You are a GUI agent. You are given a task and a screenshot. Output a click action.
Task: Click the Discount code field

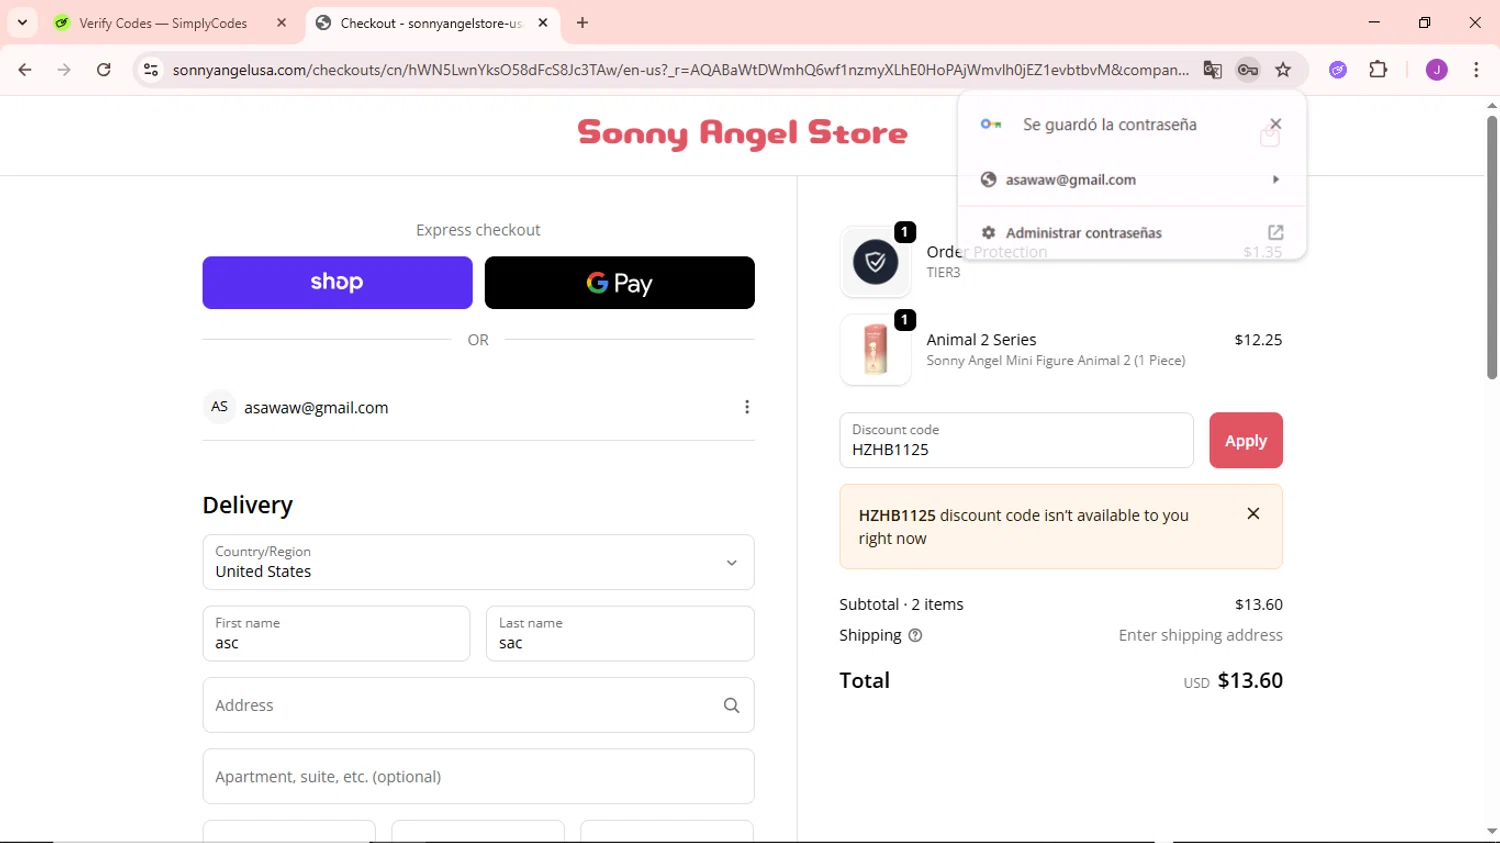pos(1016,441)
